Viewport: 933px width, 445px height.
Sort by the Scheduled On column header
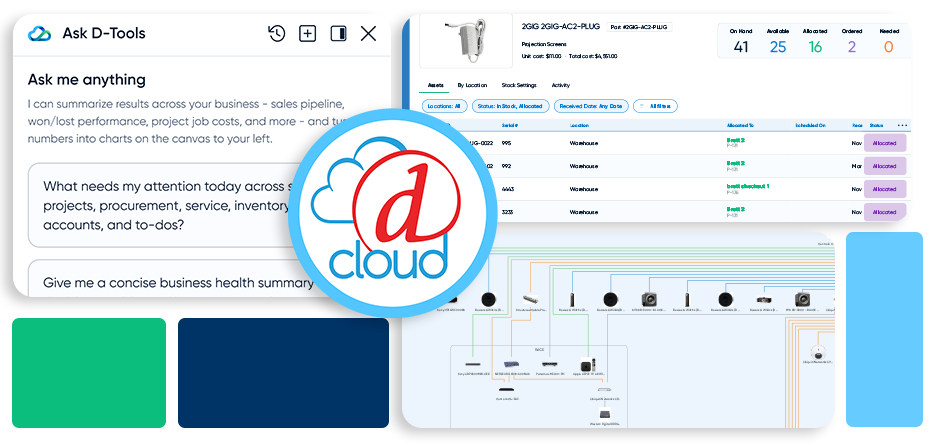pyautogui.click(x=810, y=126)
